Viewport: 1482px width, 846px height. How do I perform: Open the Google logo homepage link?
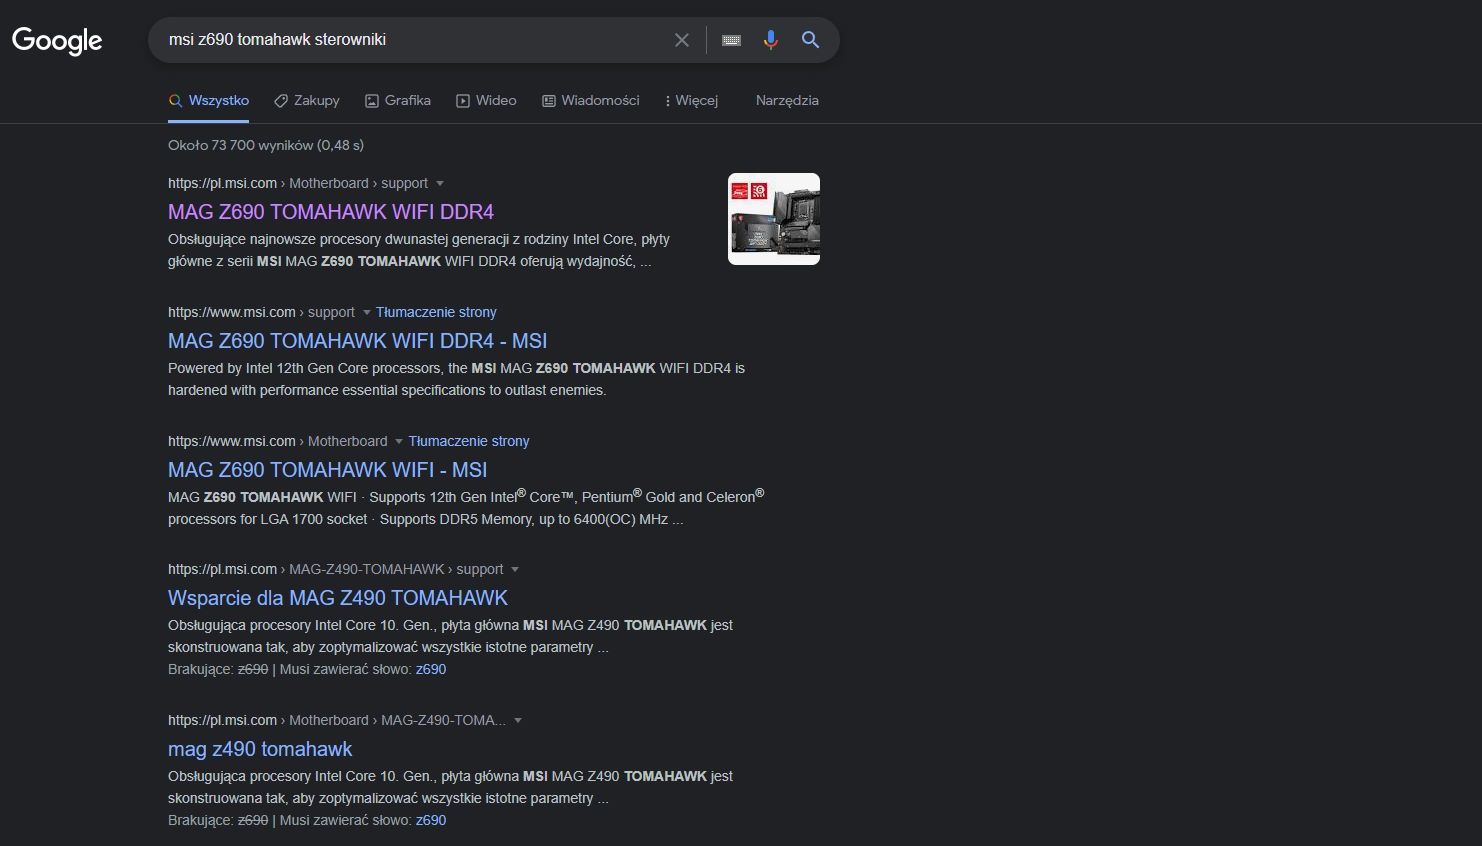pyautogui.click(x=57, y=40)
